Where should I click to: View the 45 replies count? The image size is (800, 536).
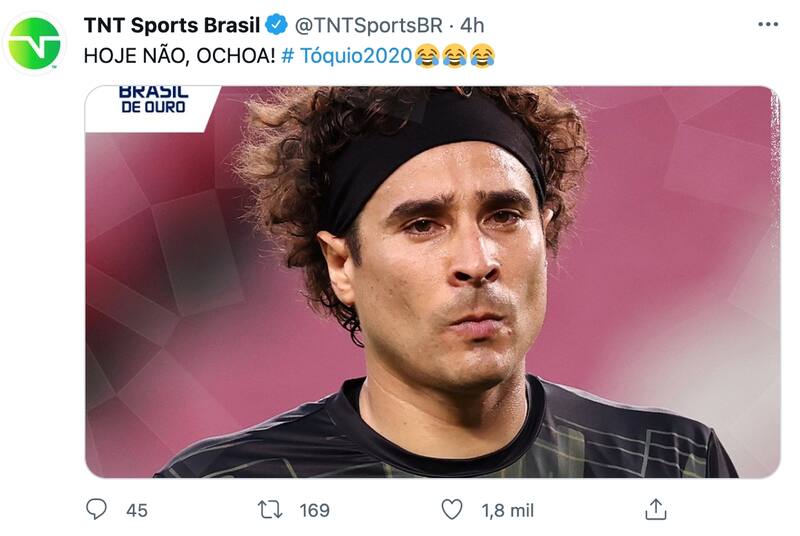click(x=137, y=510)
